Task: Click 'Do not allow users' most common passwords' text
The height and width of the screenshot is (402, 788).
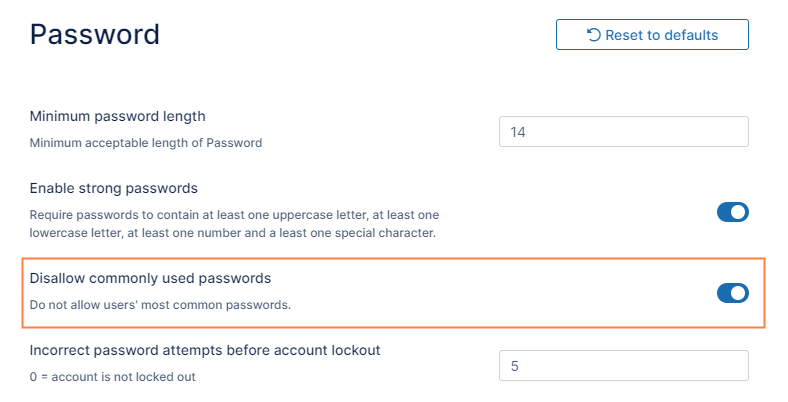Action: [160, 304]
